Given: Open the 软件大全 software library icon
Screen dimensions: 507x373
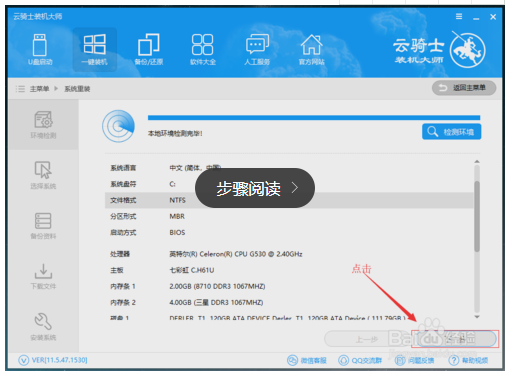Looking at the screenshot, I should click(203, 49).
